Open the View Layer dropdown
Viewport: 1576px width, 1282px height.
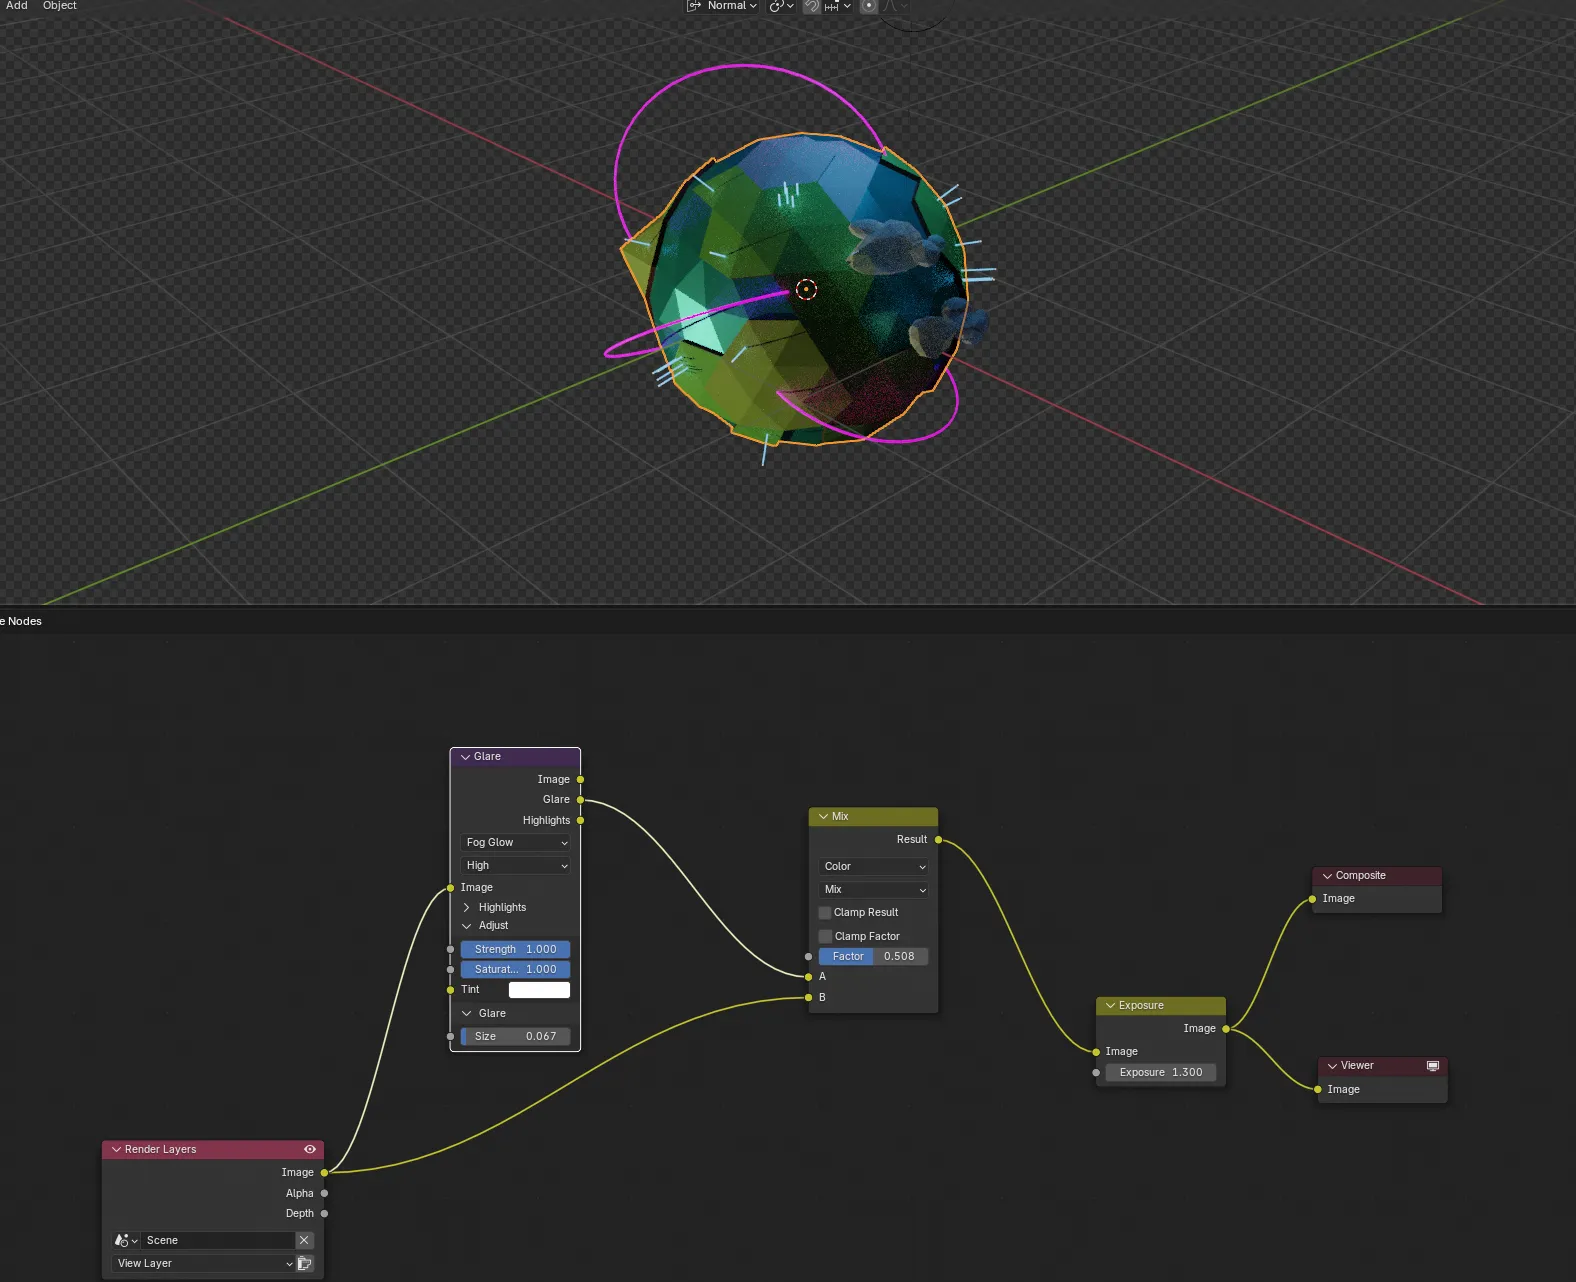[204, 1263]
